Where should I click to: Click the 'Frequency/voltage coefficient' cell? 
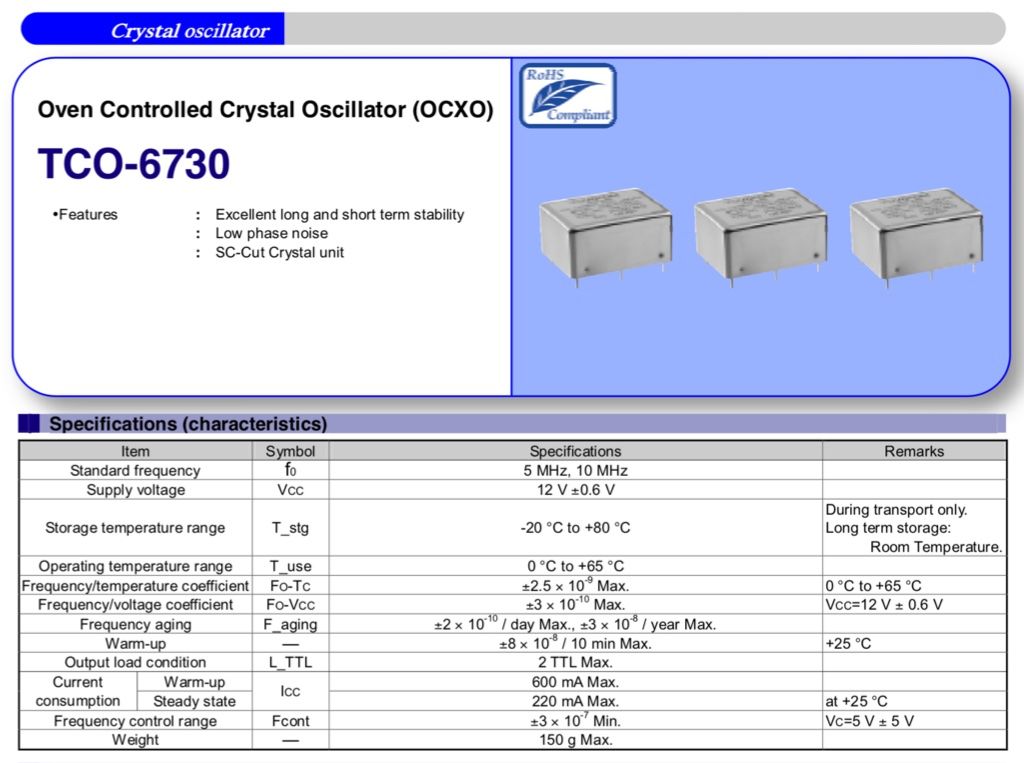click(x=135, y=605)
